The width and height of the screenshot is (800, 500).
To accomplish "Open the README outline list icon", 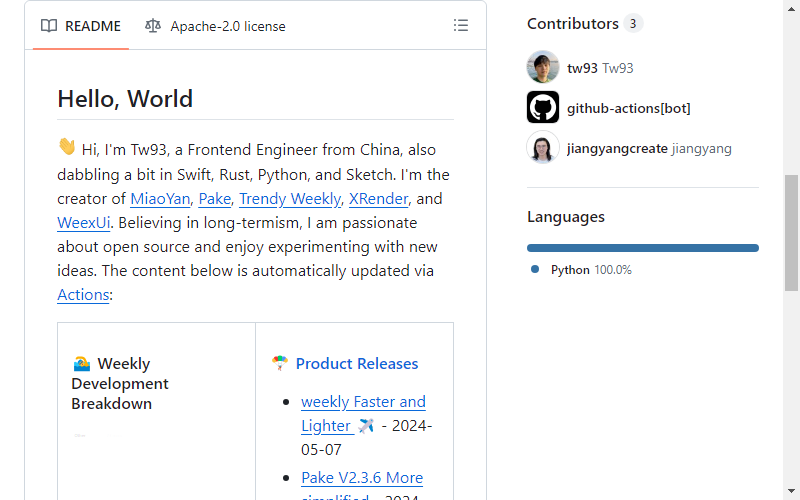I will 461,26.
